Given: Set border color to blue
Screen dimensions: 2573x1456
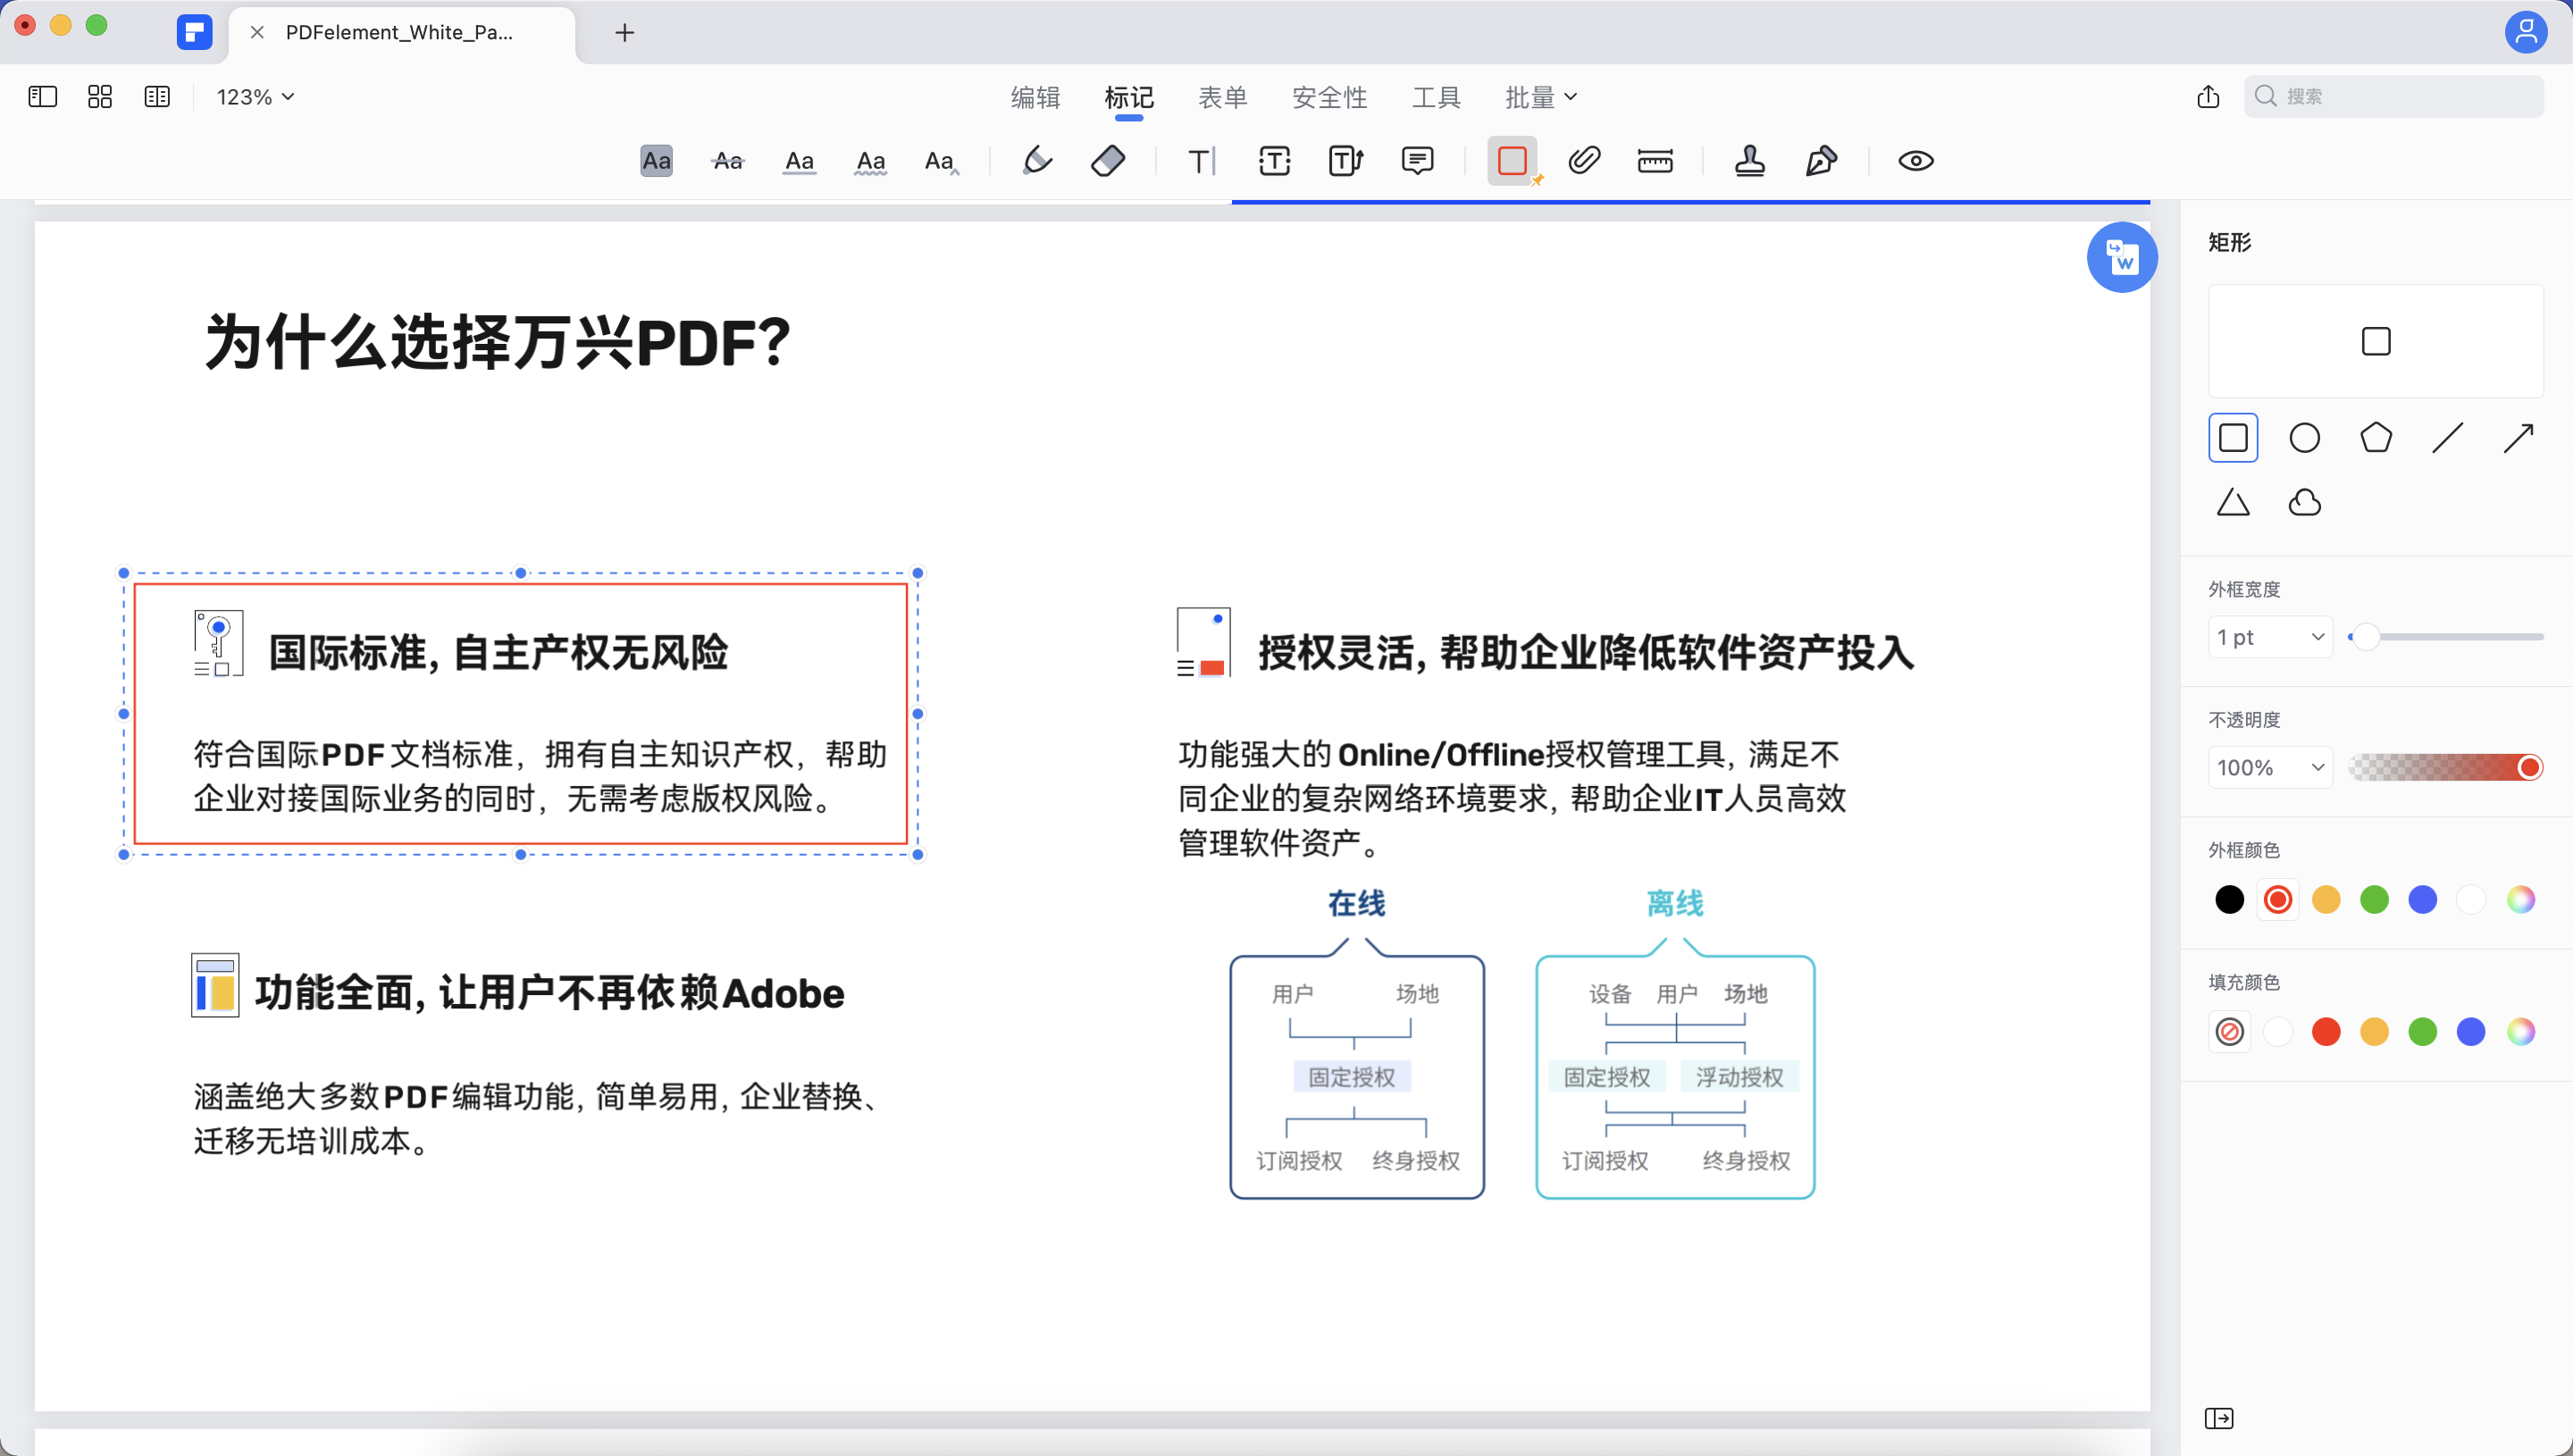Looking at the screenshot, I should (x=2422, y=898).
